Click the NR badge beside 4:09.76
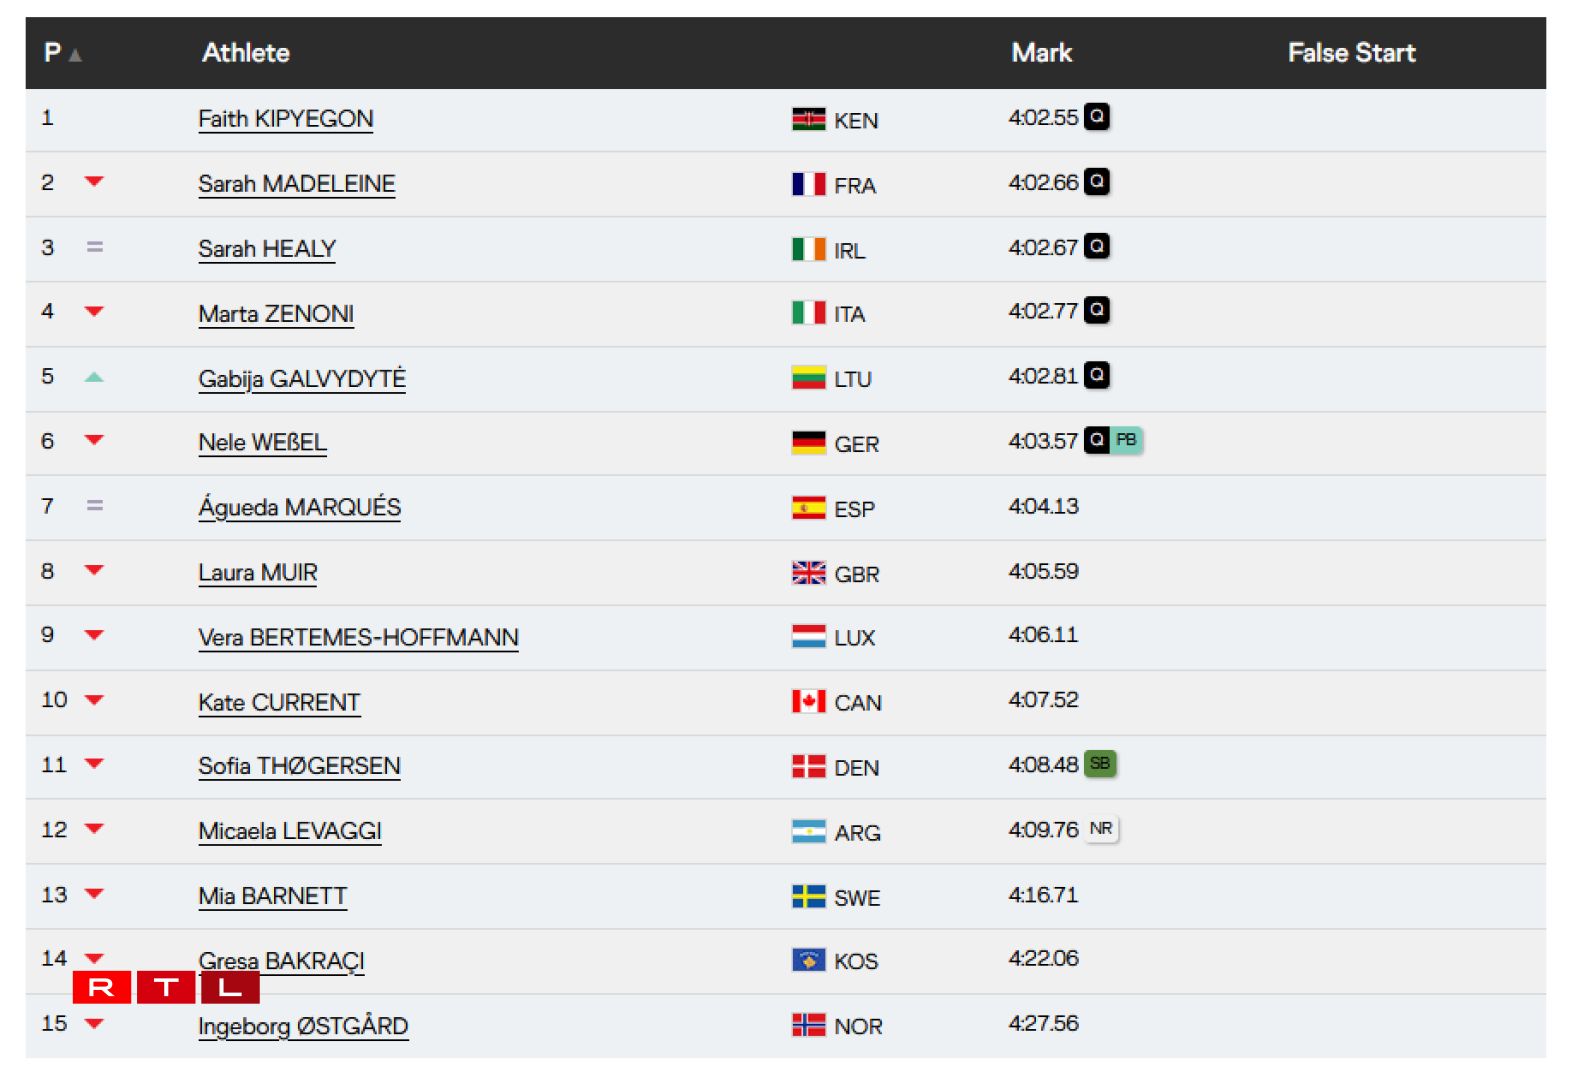This screenshot has width=1572, height=1077. 1101,829
